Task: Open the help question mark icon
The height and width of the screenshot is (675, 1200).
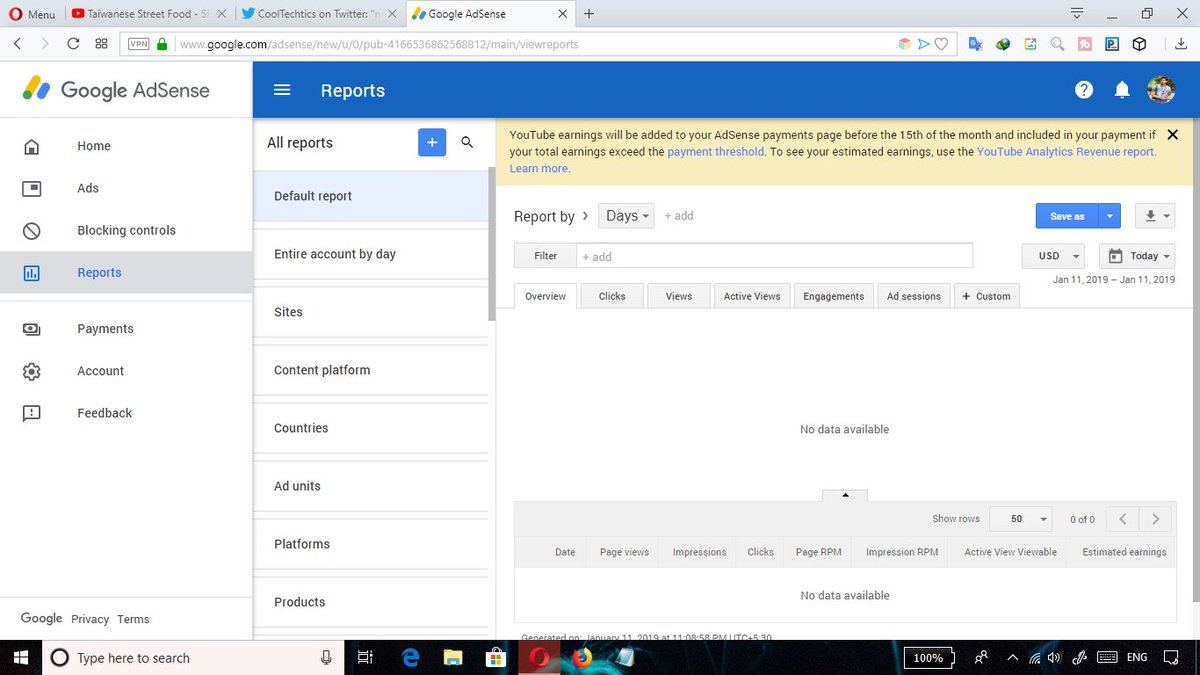Action: (x=1084, y=90)
